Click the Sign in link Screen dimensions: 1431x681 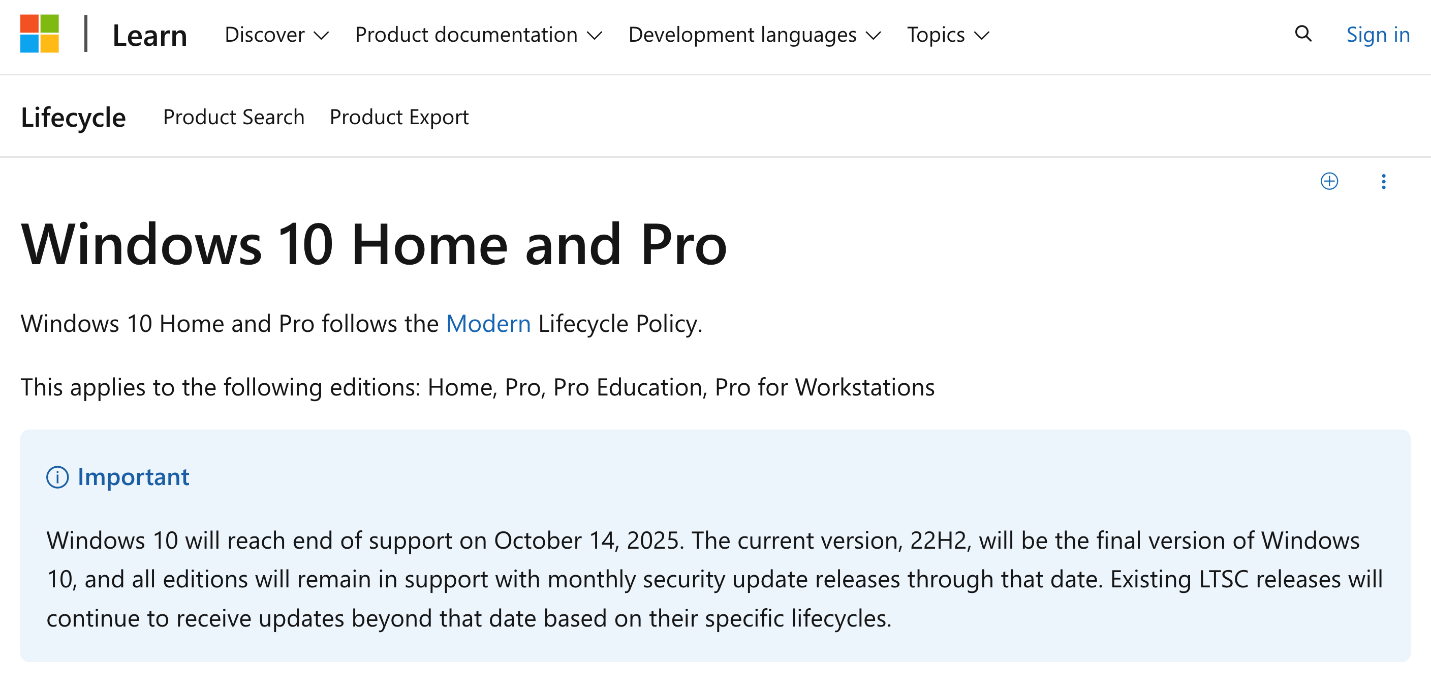[1378, 35]
